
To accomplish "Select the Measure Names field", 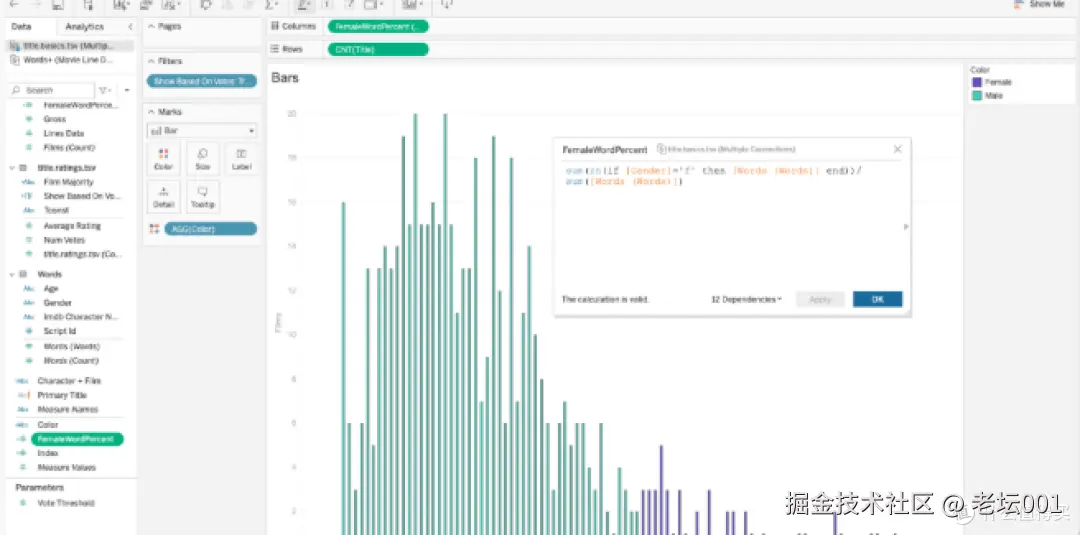I will (x=68, y=409).
